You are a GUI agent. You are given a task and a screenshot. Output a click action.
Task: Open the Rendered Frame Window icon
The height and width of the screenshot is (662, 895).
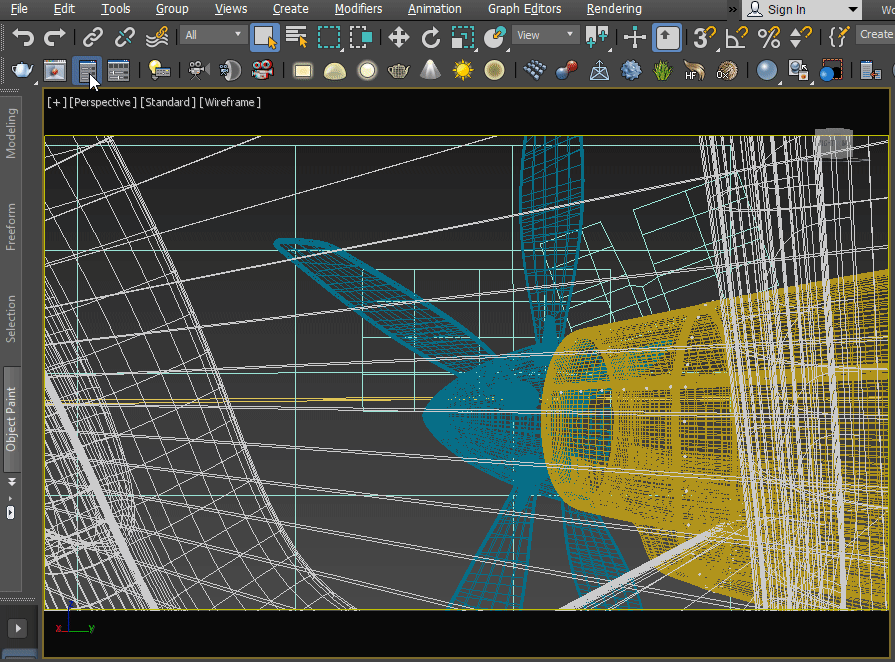pos(55,71)
